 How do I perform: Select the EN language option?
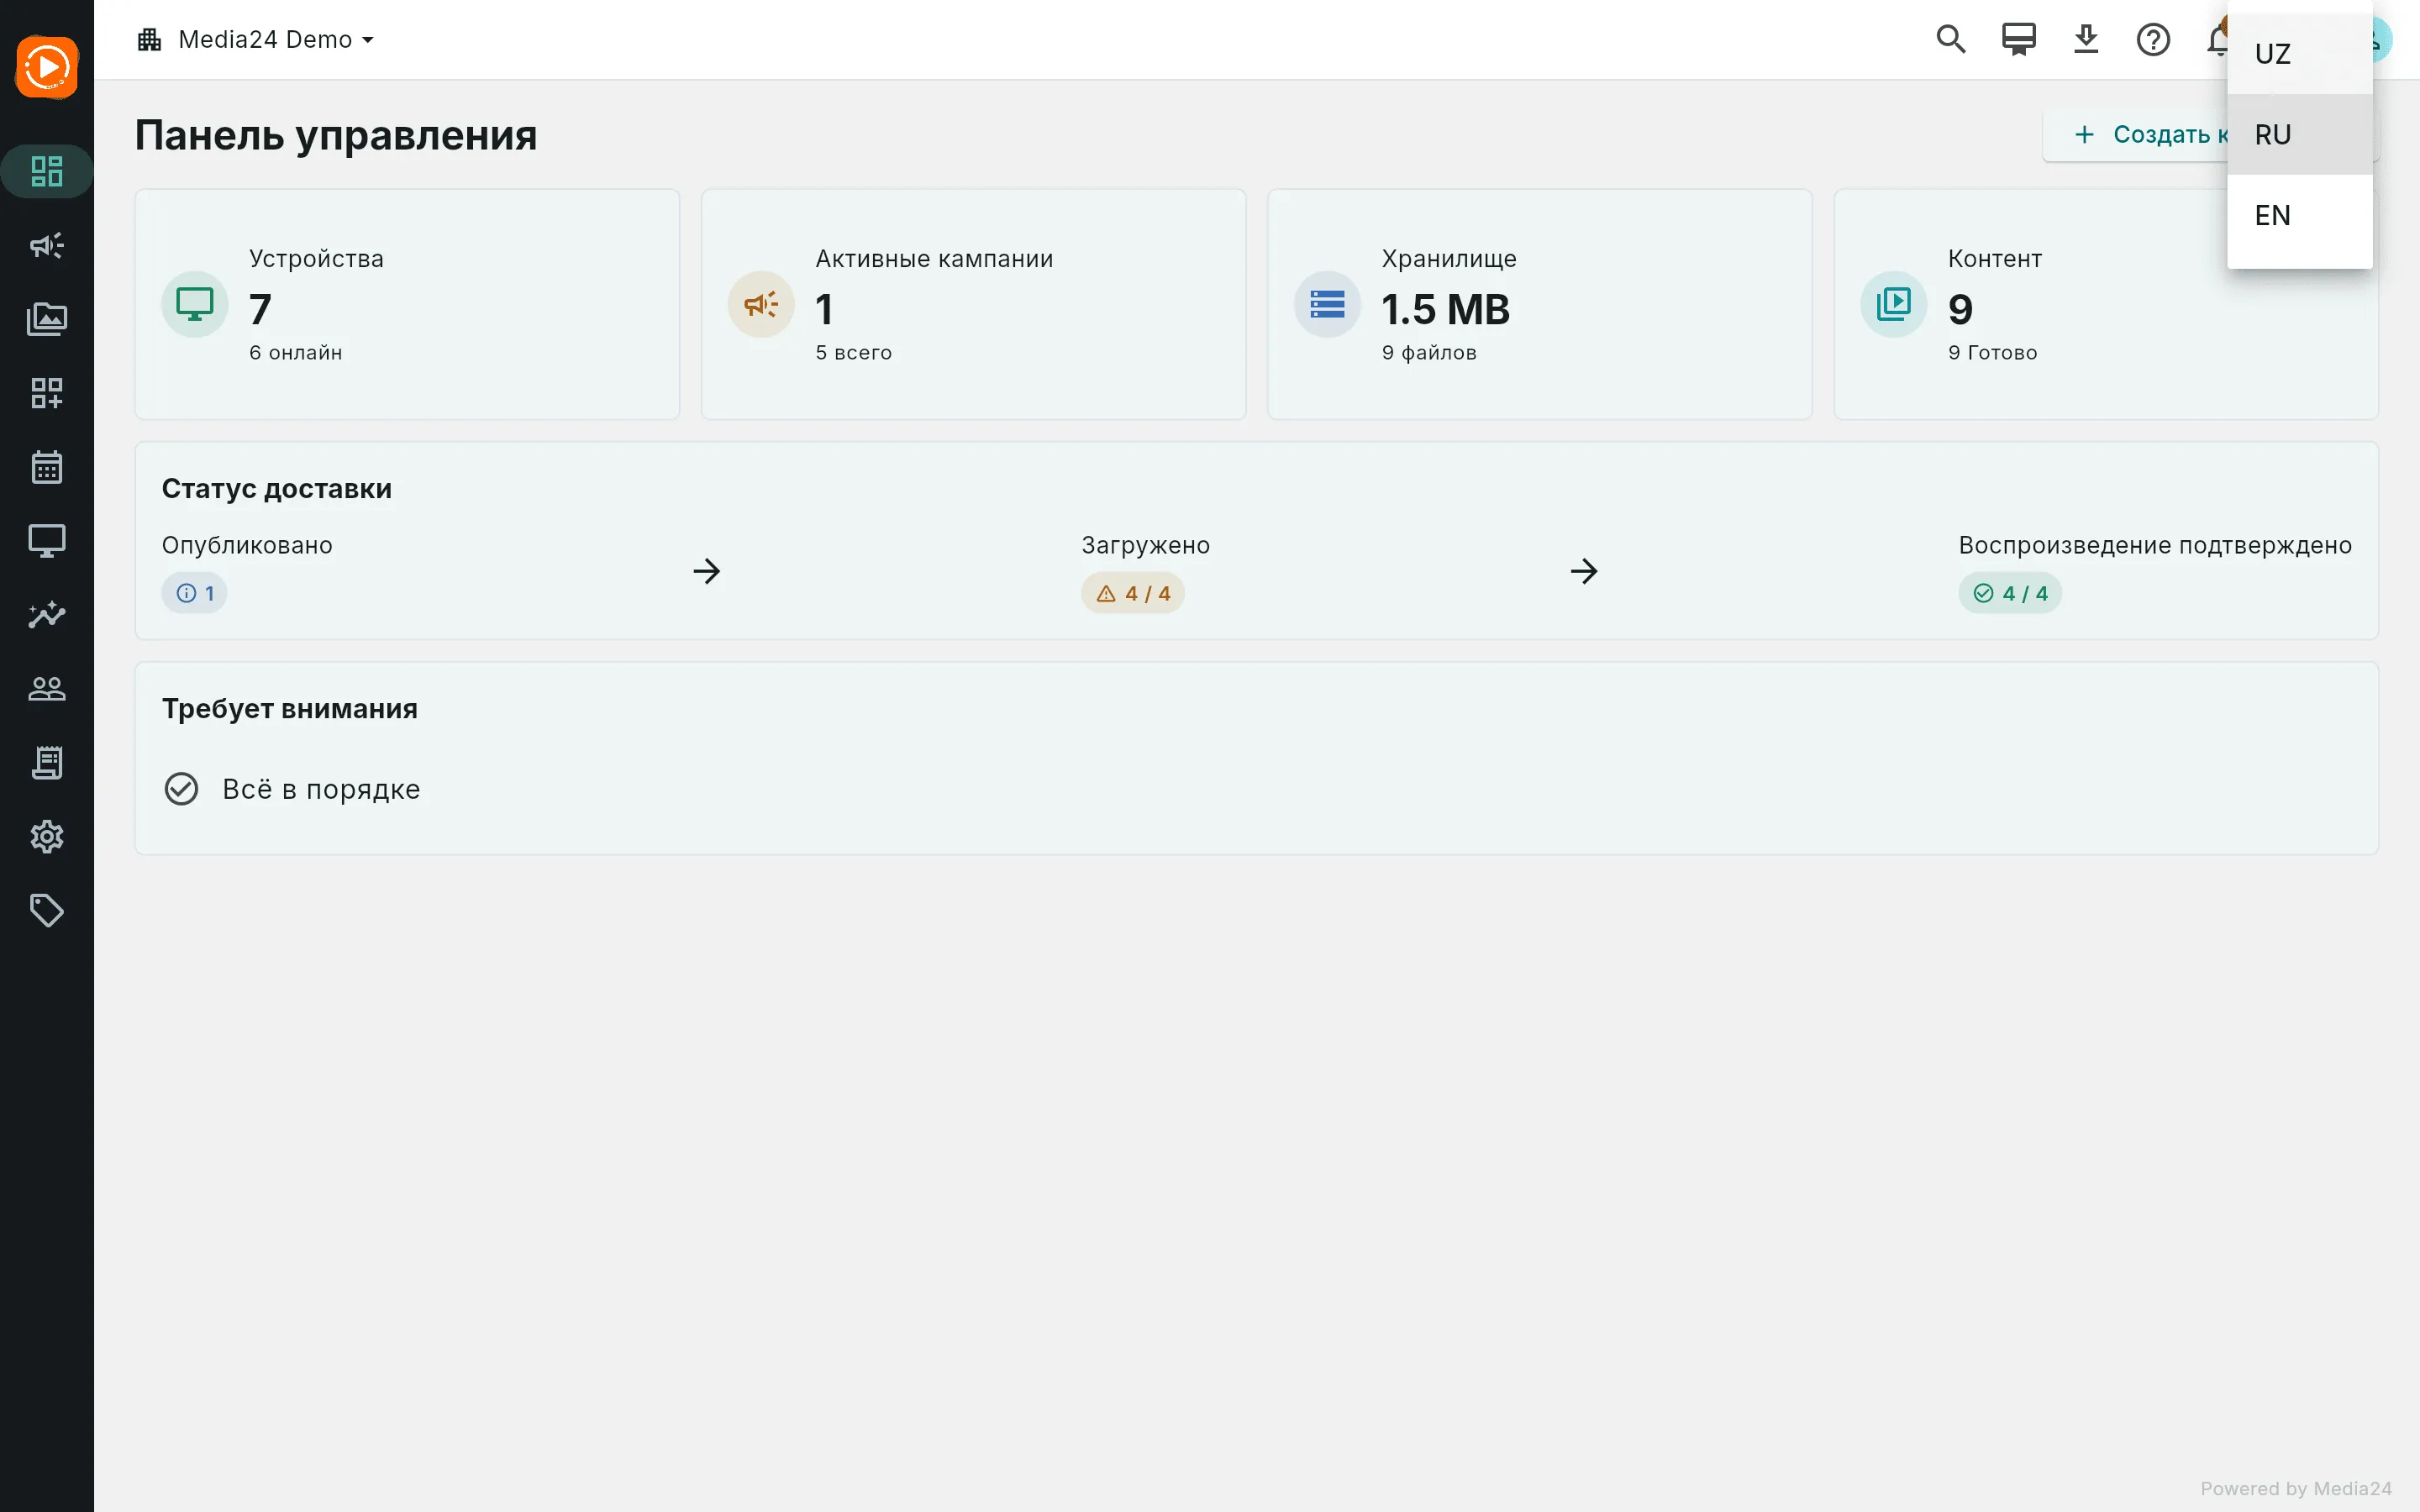[2299, 215]
